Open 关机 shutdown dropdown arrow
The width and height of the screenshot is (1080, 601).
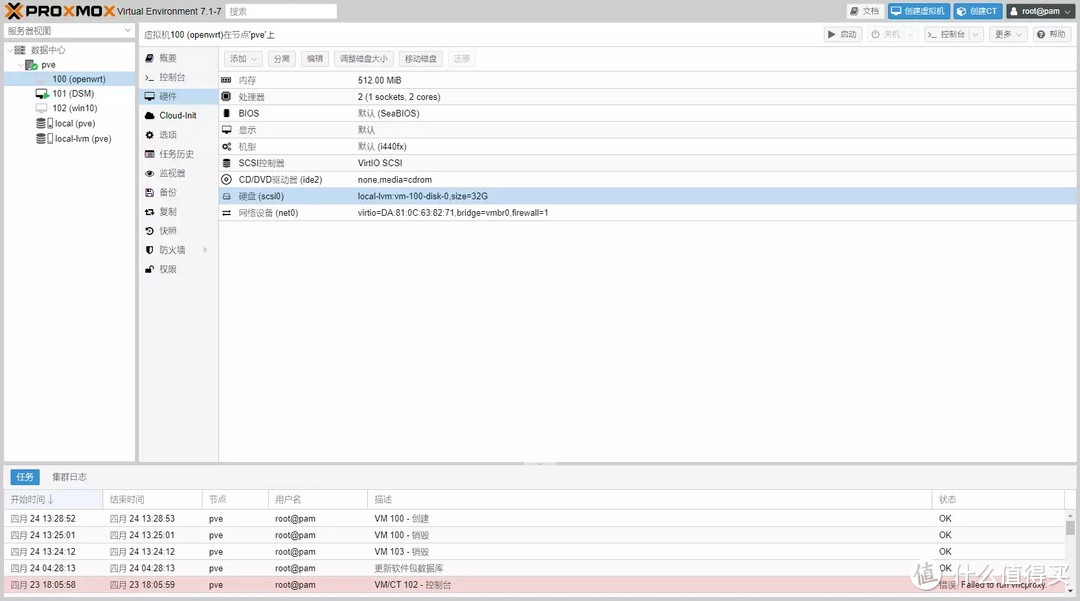[911, 34]
